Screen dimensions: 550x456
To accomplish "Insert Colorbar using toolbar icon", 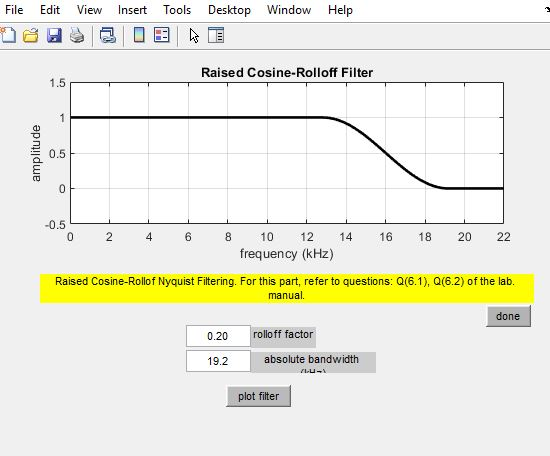I will click(x=139, y=35).
